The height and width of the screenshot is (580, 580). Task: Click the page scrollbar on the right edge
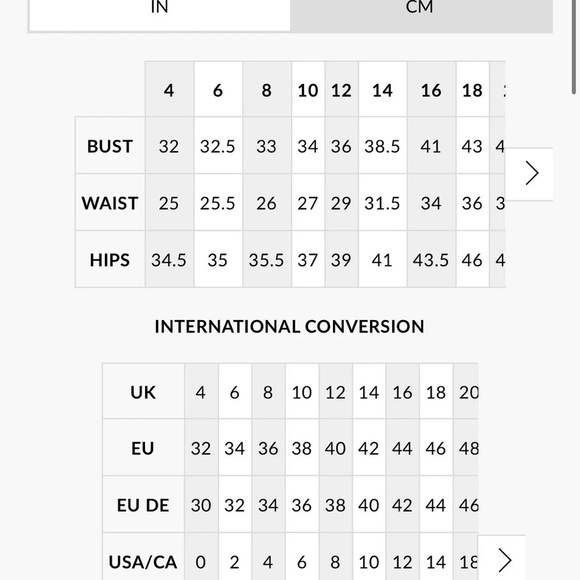click(x=574, y=46)
